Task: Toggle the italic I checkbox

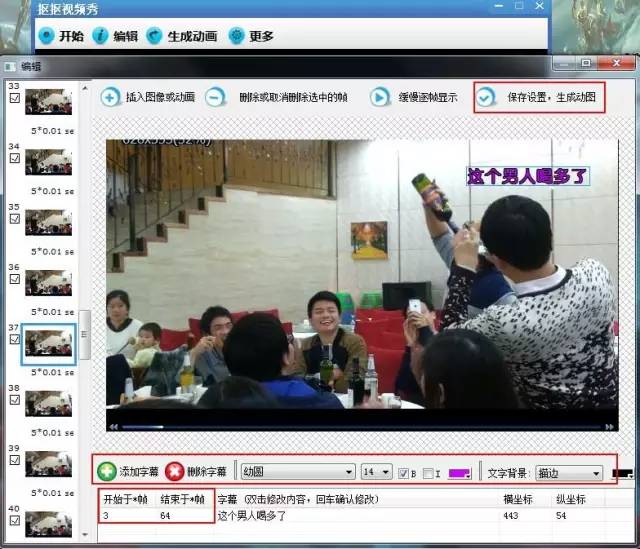Action: coord(427,472)
